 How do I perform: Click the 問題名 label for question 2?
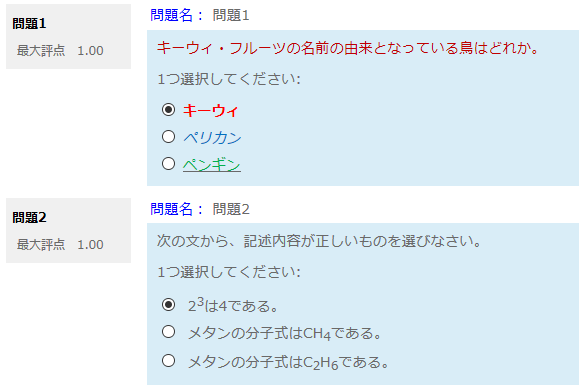[x=177, y=209]
